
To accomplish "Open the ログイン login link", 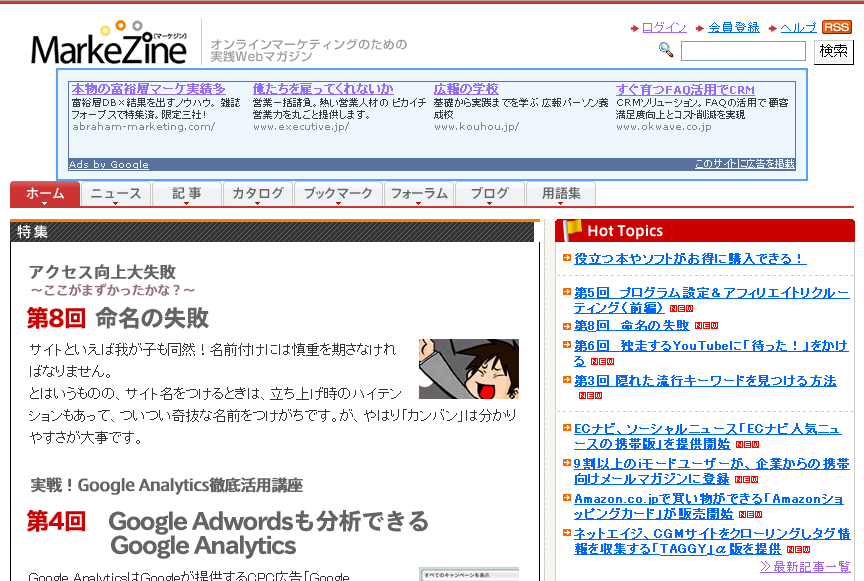I will click(x=664, y=28).
